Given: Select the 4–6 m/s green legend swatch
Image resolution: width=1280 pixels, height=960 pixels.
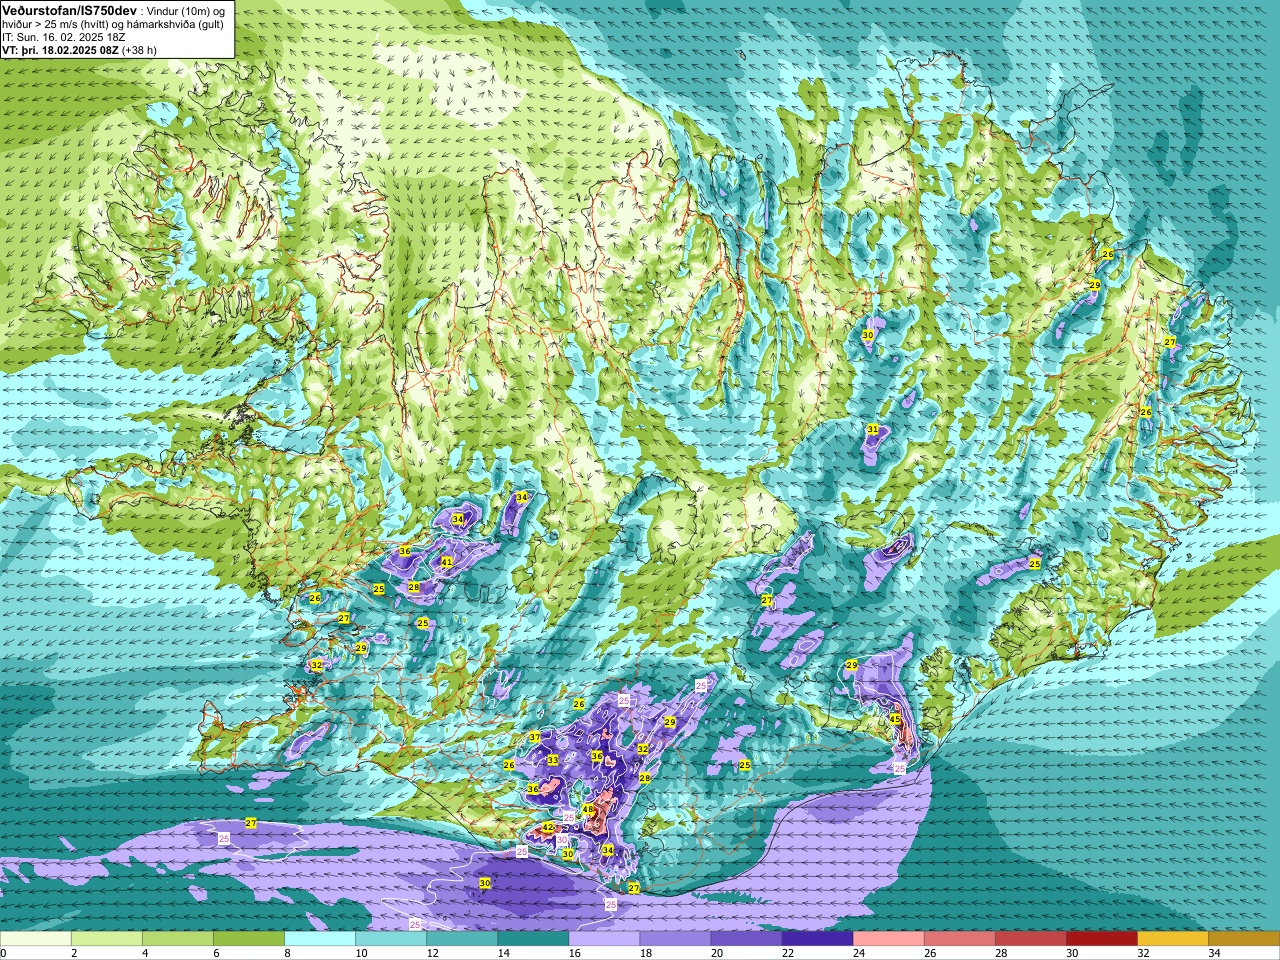Looking at the screenshot, I should [178, 939].
